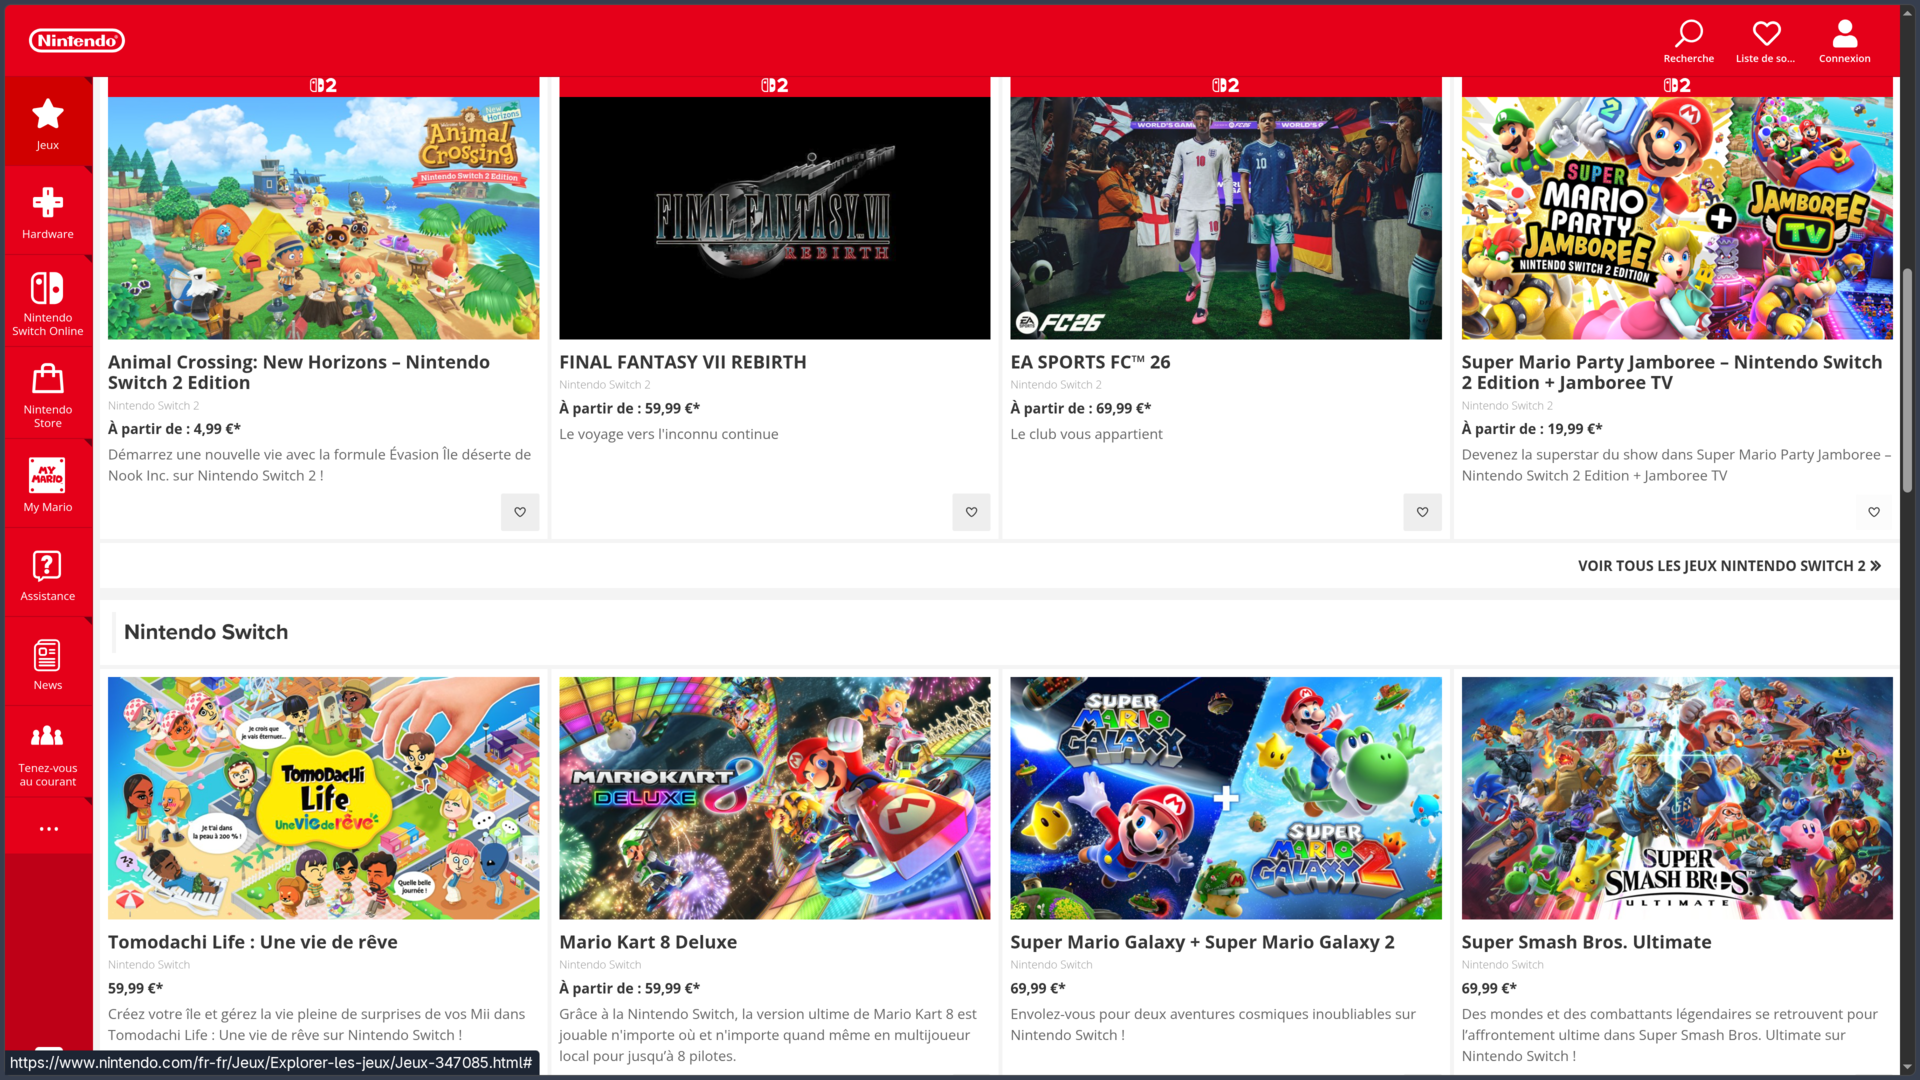Click the Super Mario Galaxy cover image
Screen dimensions: 1920x1080
click(x=1225, y=798)
